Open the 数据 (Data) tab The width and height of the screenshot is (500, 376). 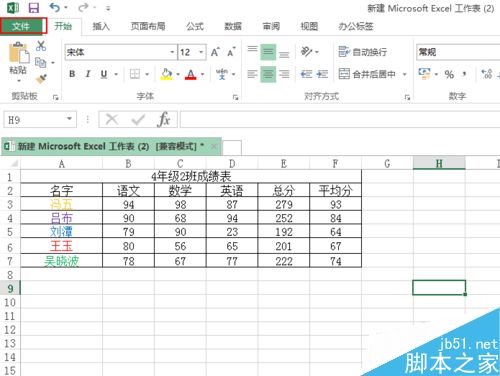click(x=233, y=26)
